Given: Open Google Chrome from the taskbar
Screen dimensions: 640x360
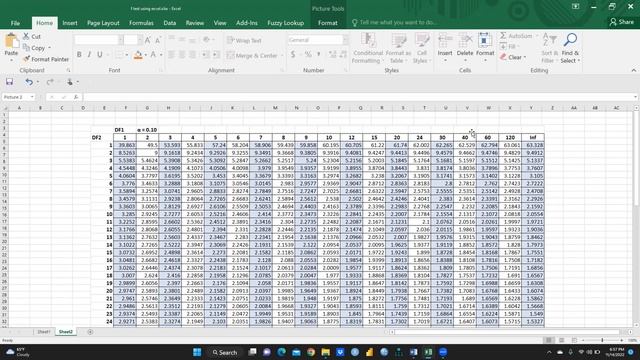Looking at the screenshot, I should (x=311, y=352).
